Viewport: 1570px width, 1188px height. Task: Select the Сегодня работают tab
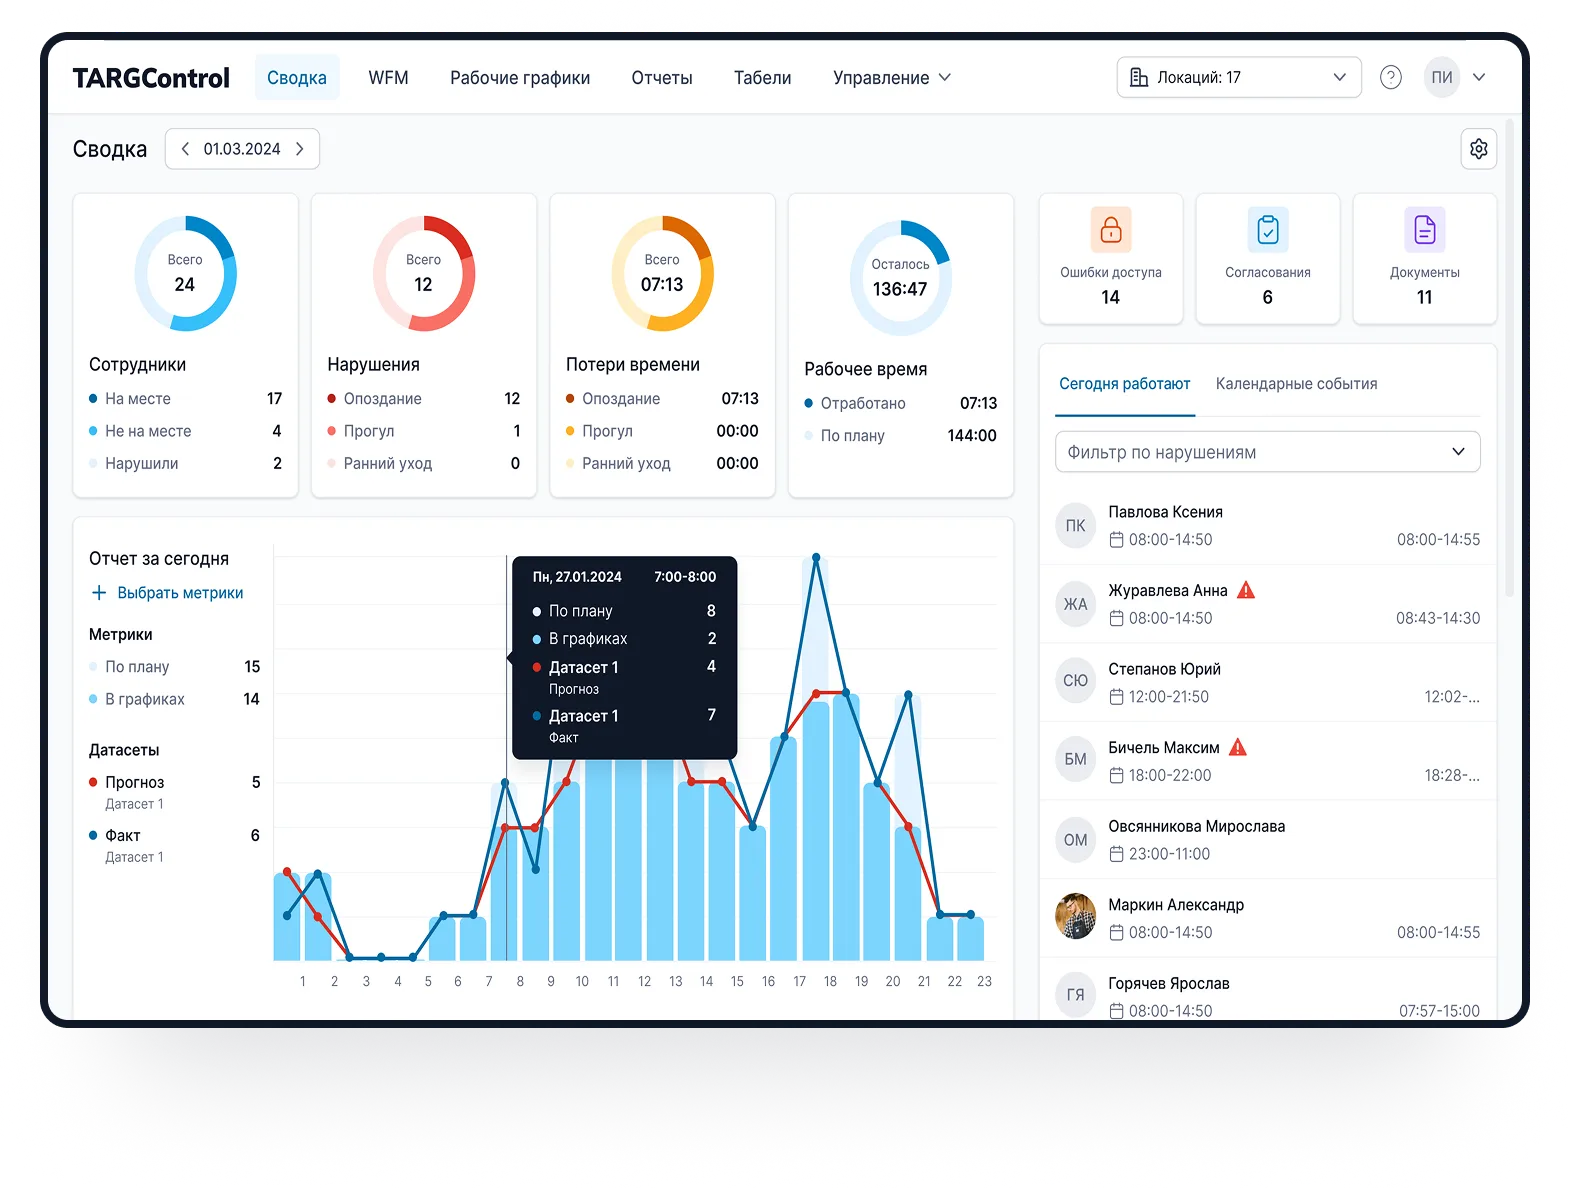[x=1124, y=384]
